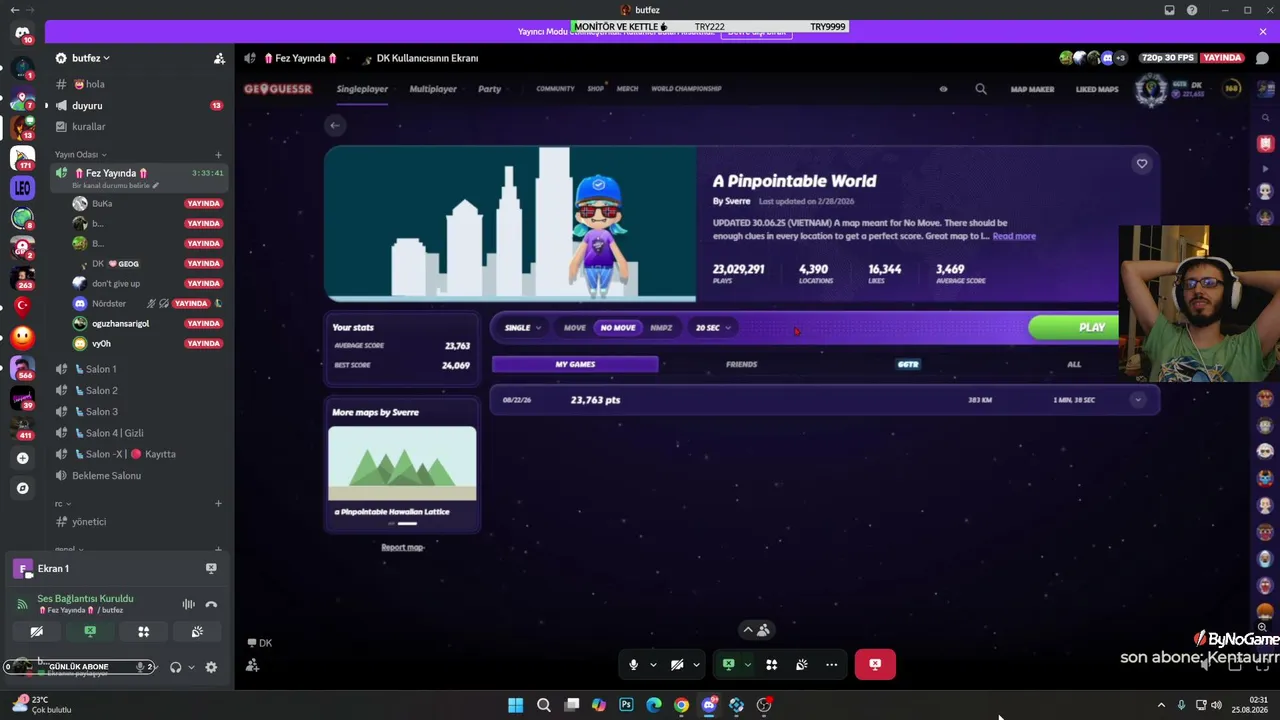This screenshot has width=1280, height=720.
Task: Click the red stop watching stream button
Action: tap(875, 665)
